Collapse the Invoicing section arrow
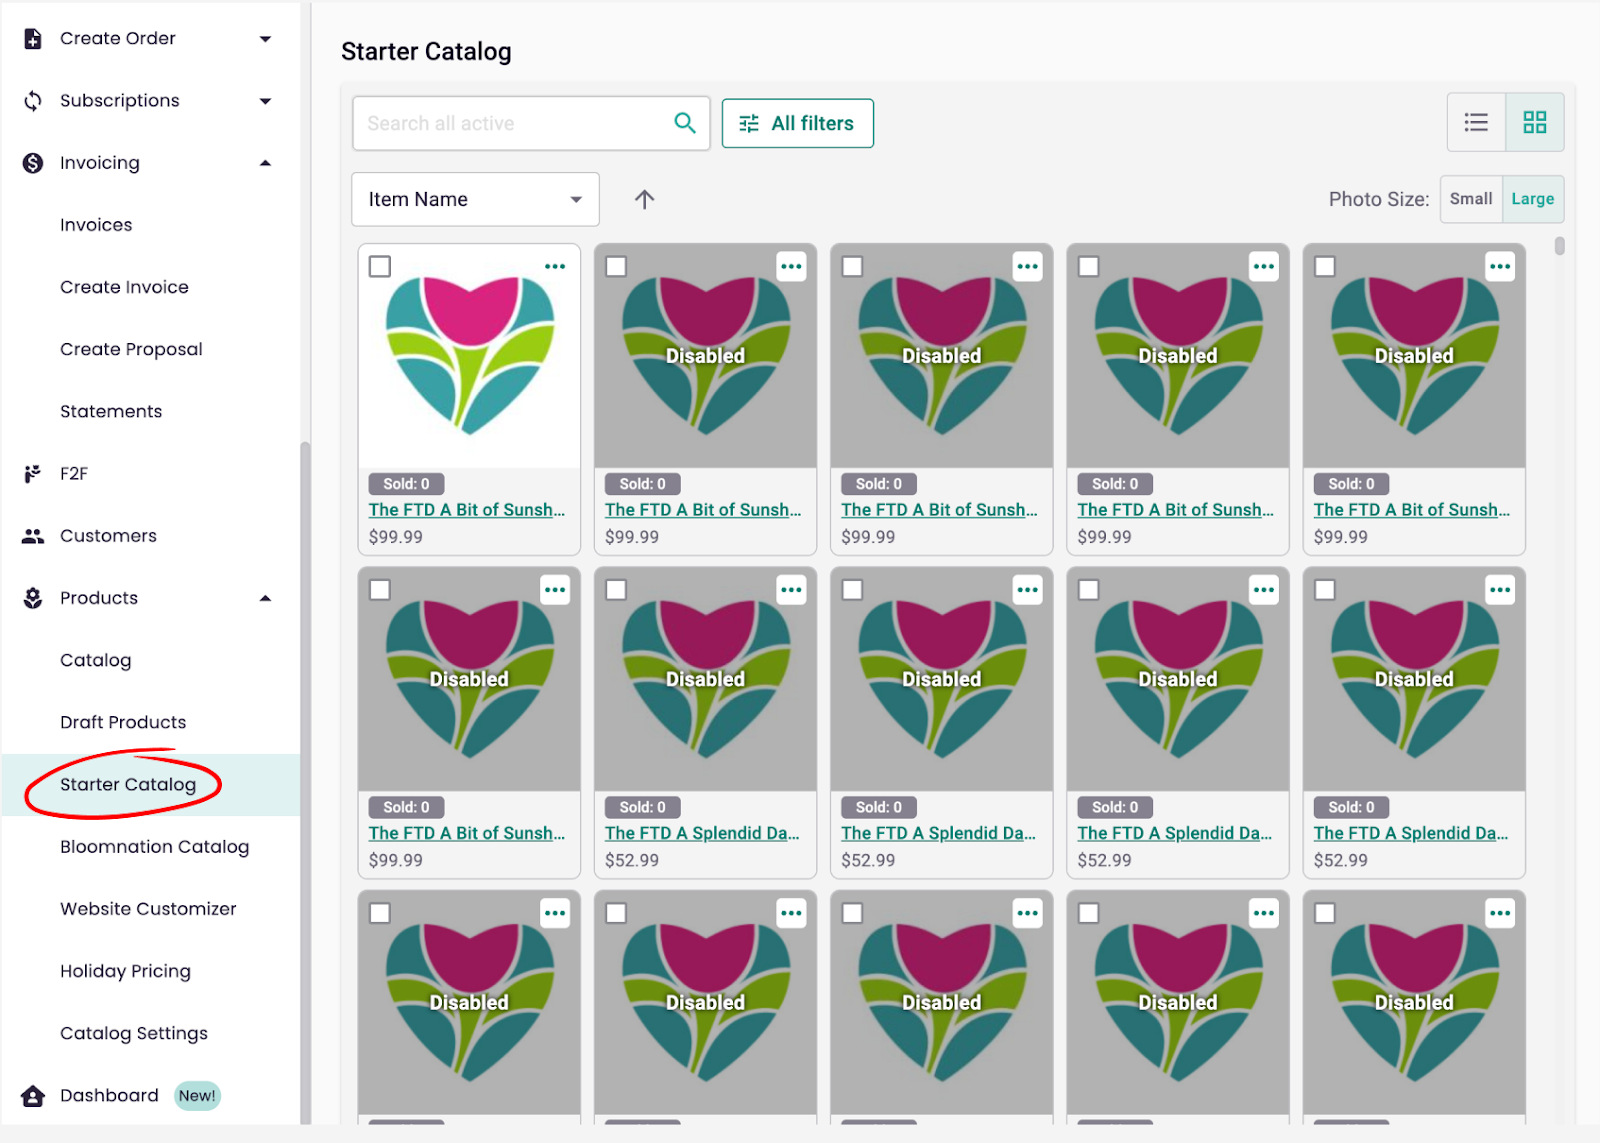Screen dimensions: 1600x1143 click(x=265, y=163)
